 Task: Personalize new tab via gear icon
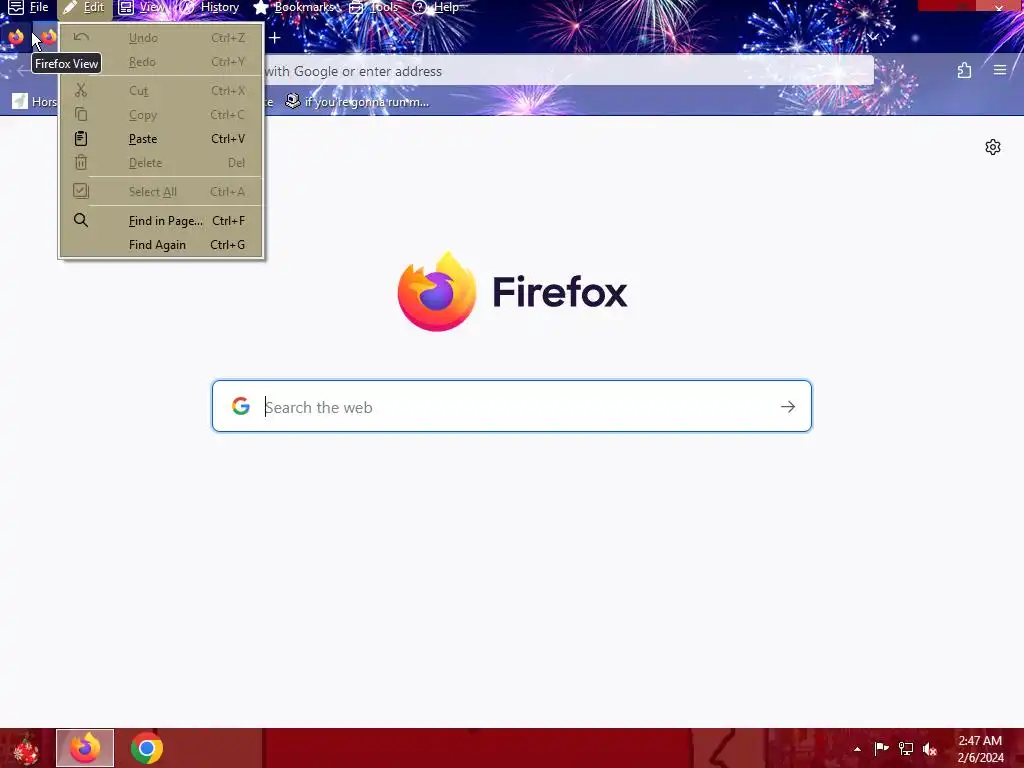click(993, 147)
